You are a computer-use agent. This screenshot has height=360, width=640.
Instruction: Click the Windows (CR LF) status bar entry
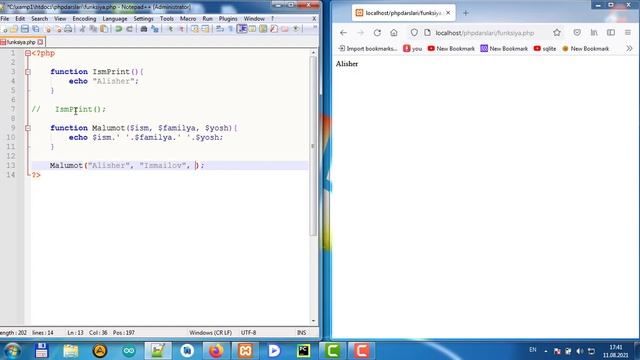[x=210, y=333]
